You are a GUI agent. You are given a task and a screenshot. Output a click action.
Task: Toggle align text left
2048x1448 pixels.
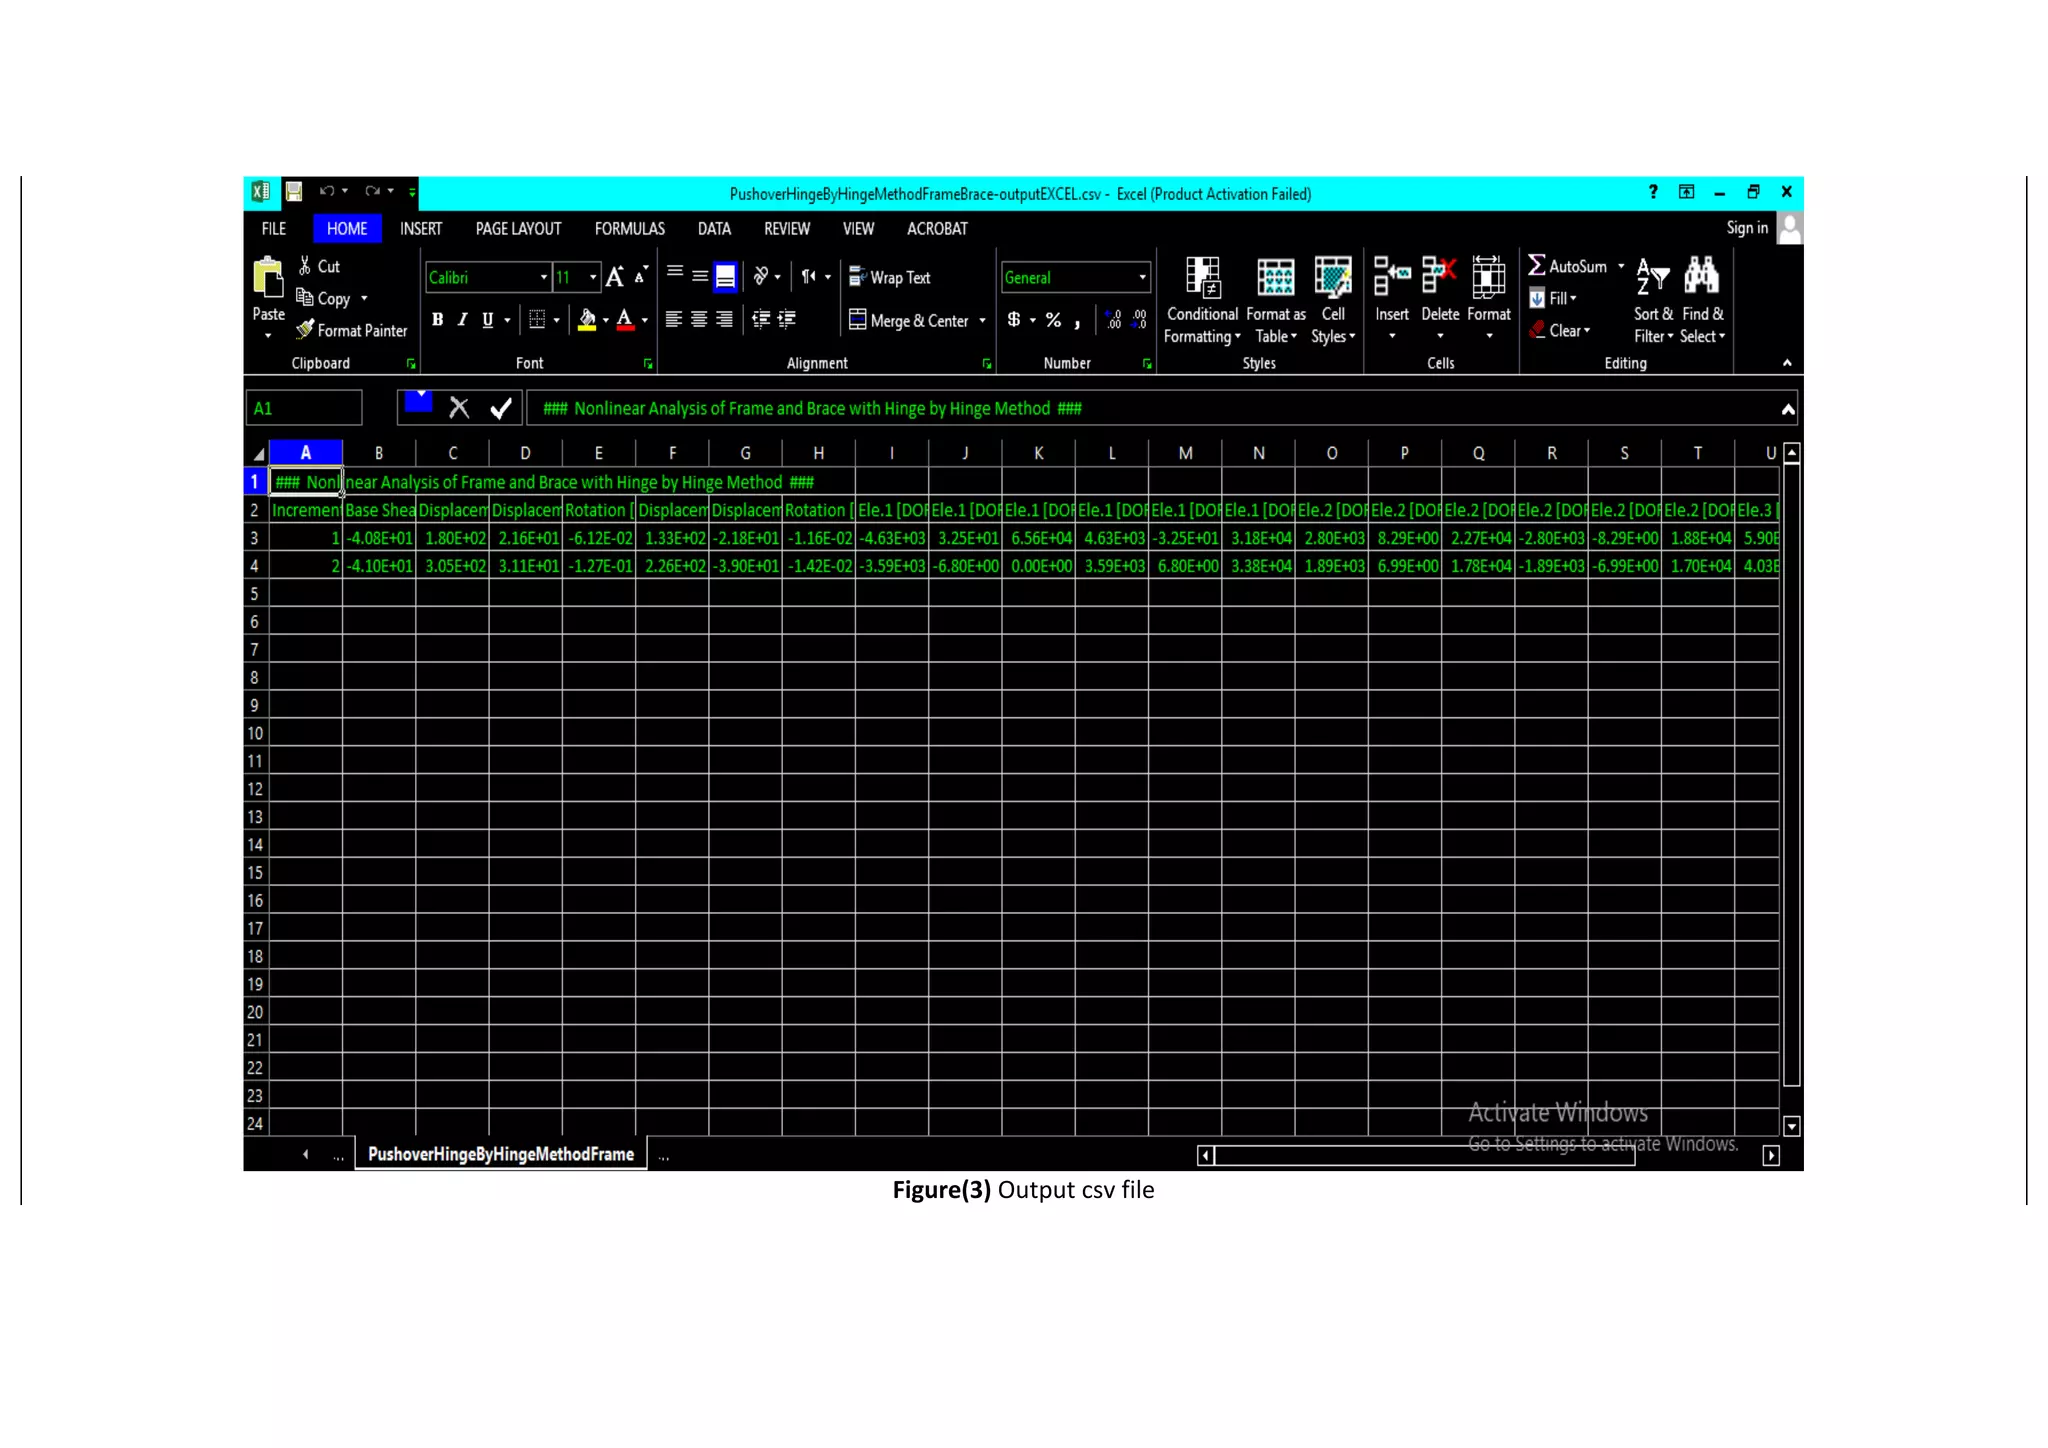(674, 319)
